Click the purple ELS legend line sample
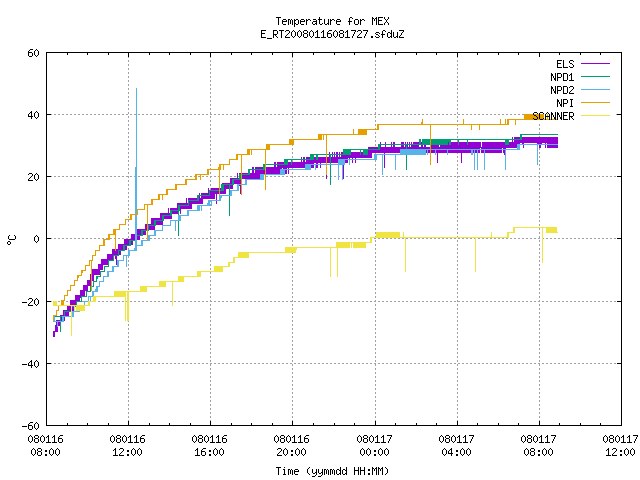The width and height of the screenshot is (640, 480). tap(595, 64)
